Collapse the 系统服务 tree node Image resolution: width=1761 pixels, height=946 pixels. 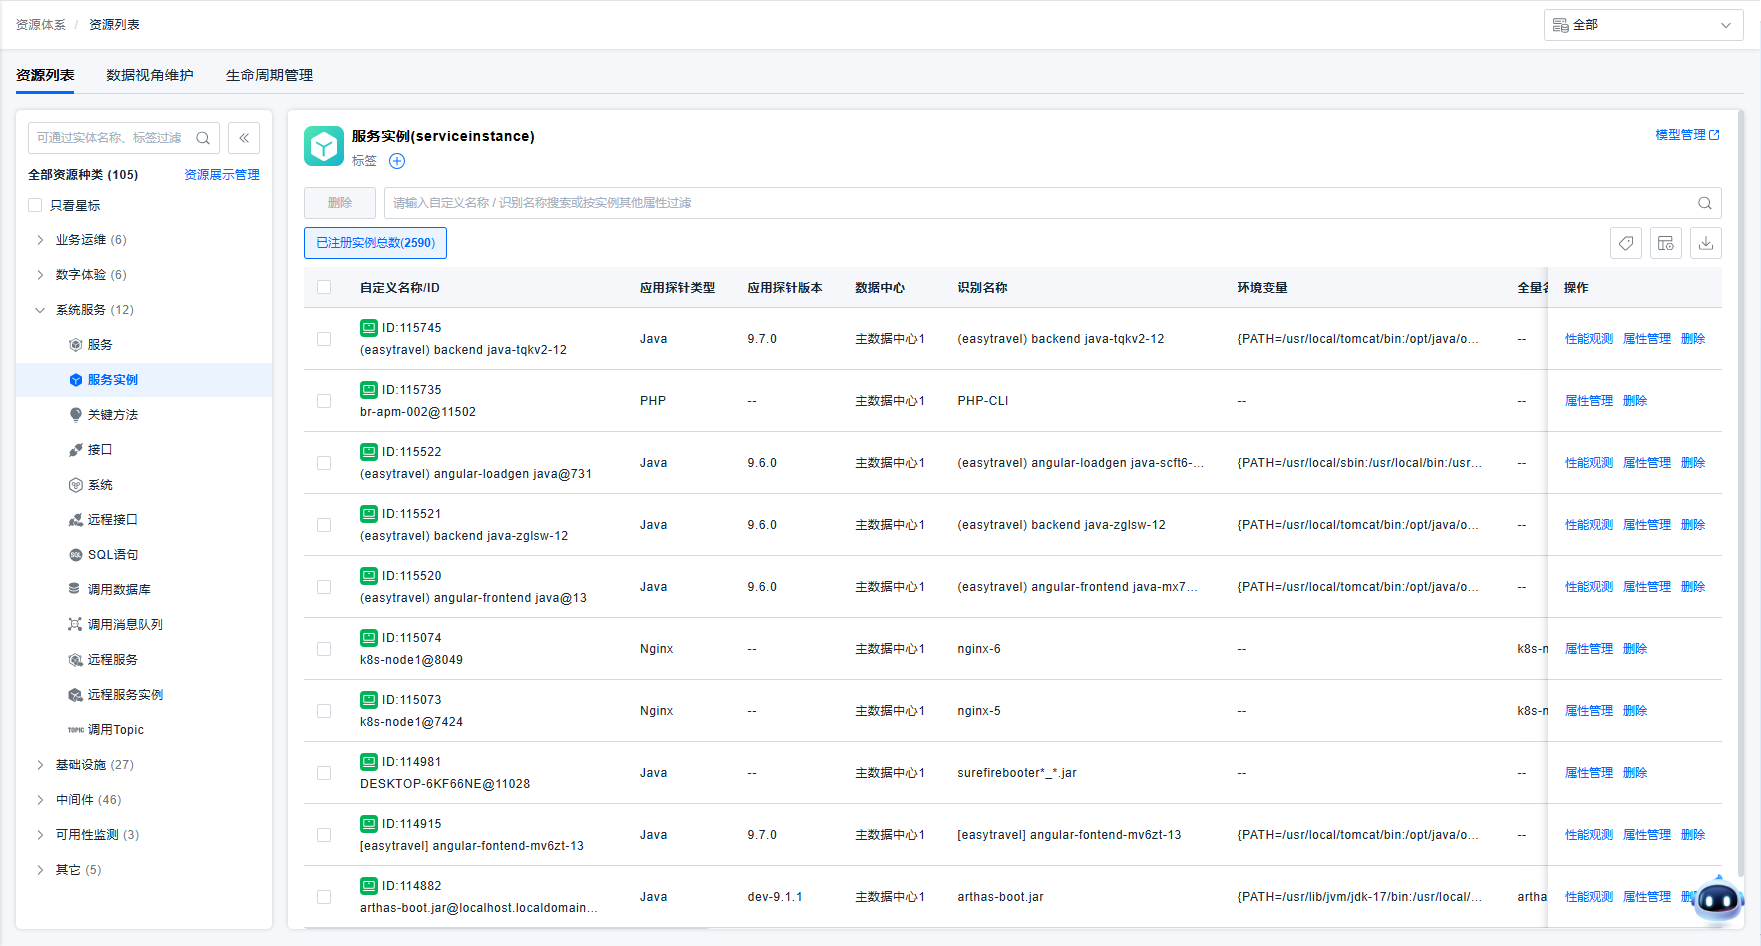coord(40,310)
